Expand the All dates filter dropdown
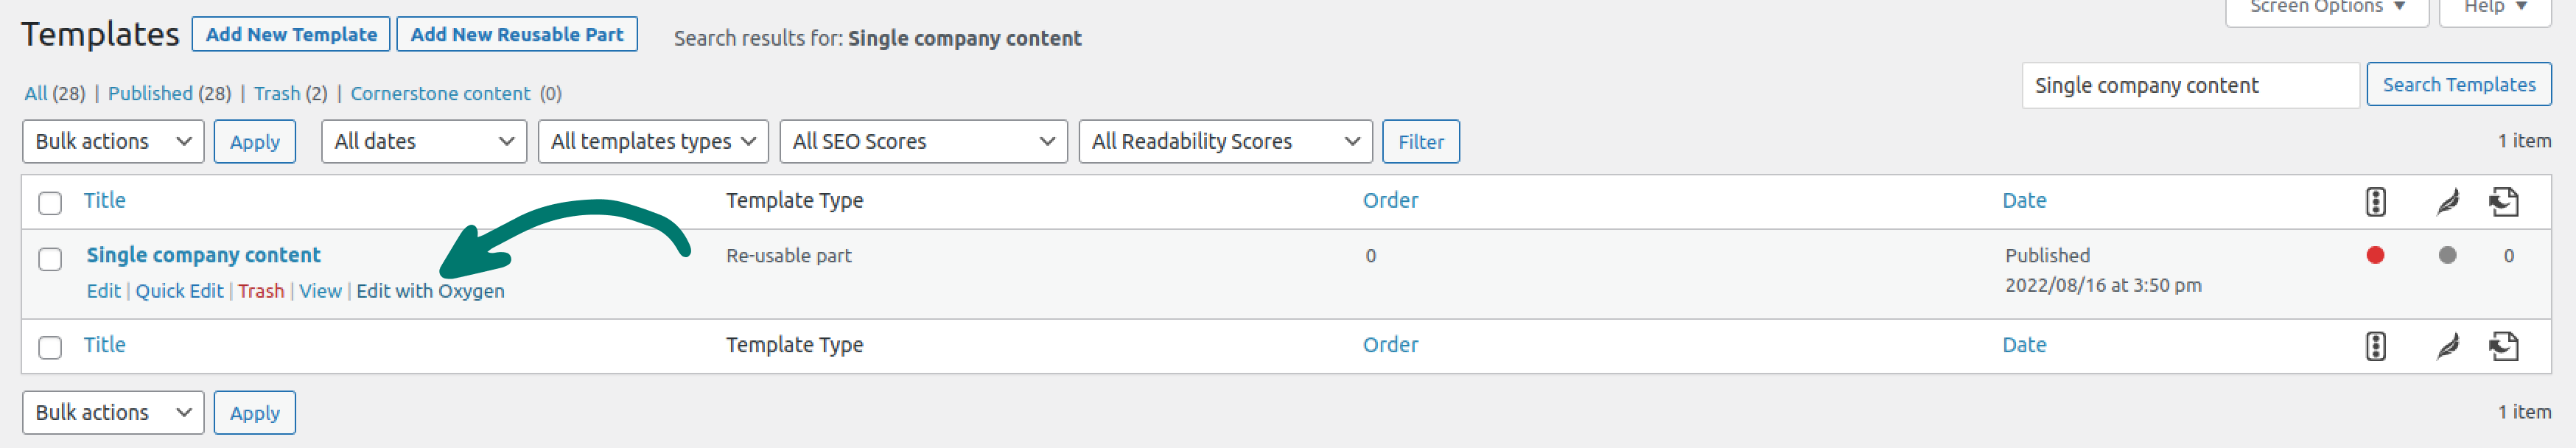2576x448 pixels. pos(424,141)
